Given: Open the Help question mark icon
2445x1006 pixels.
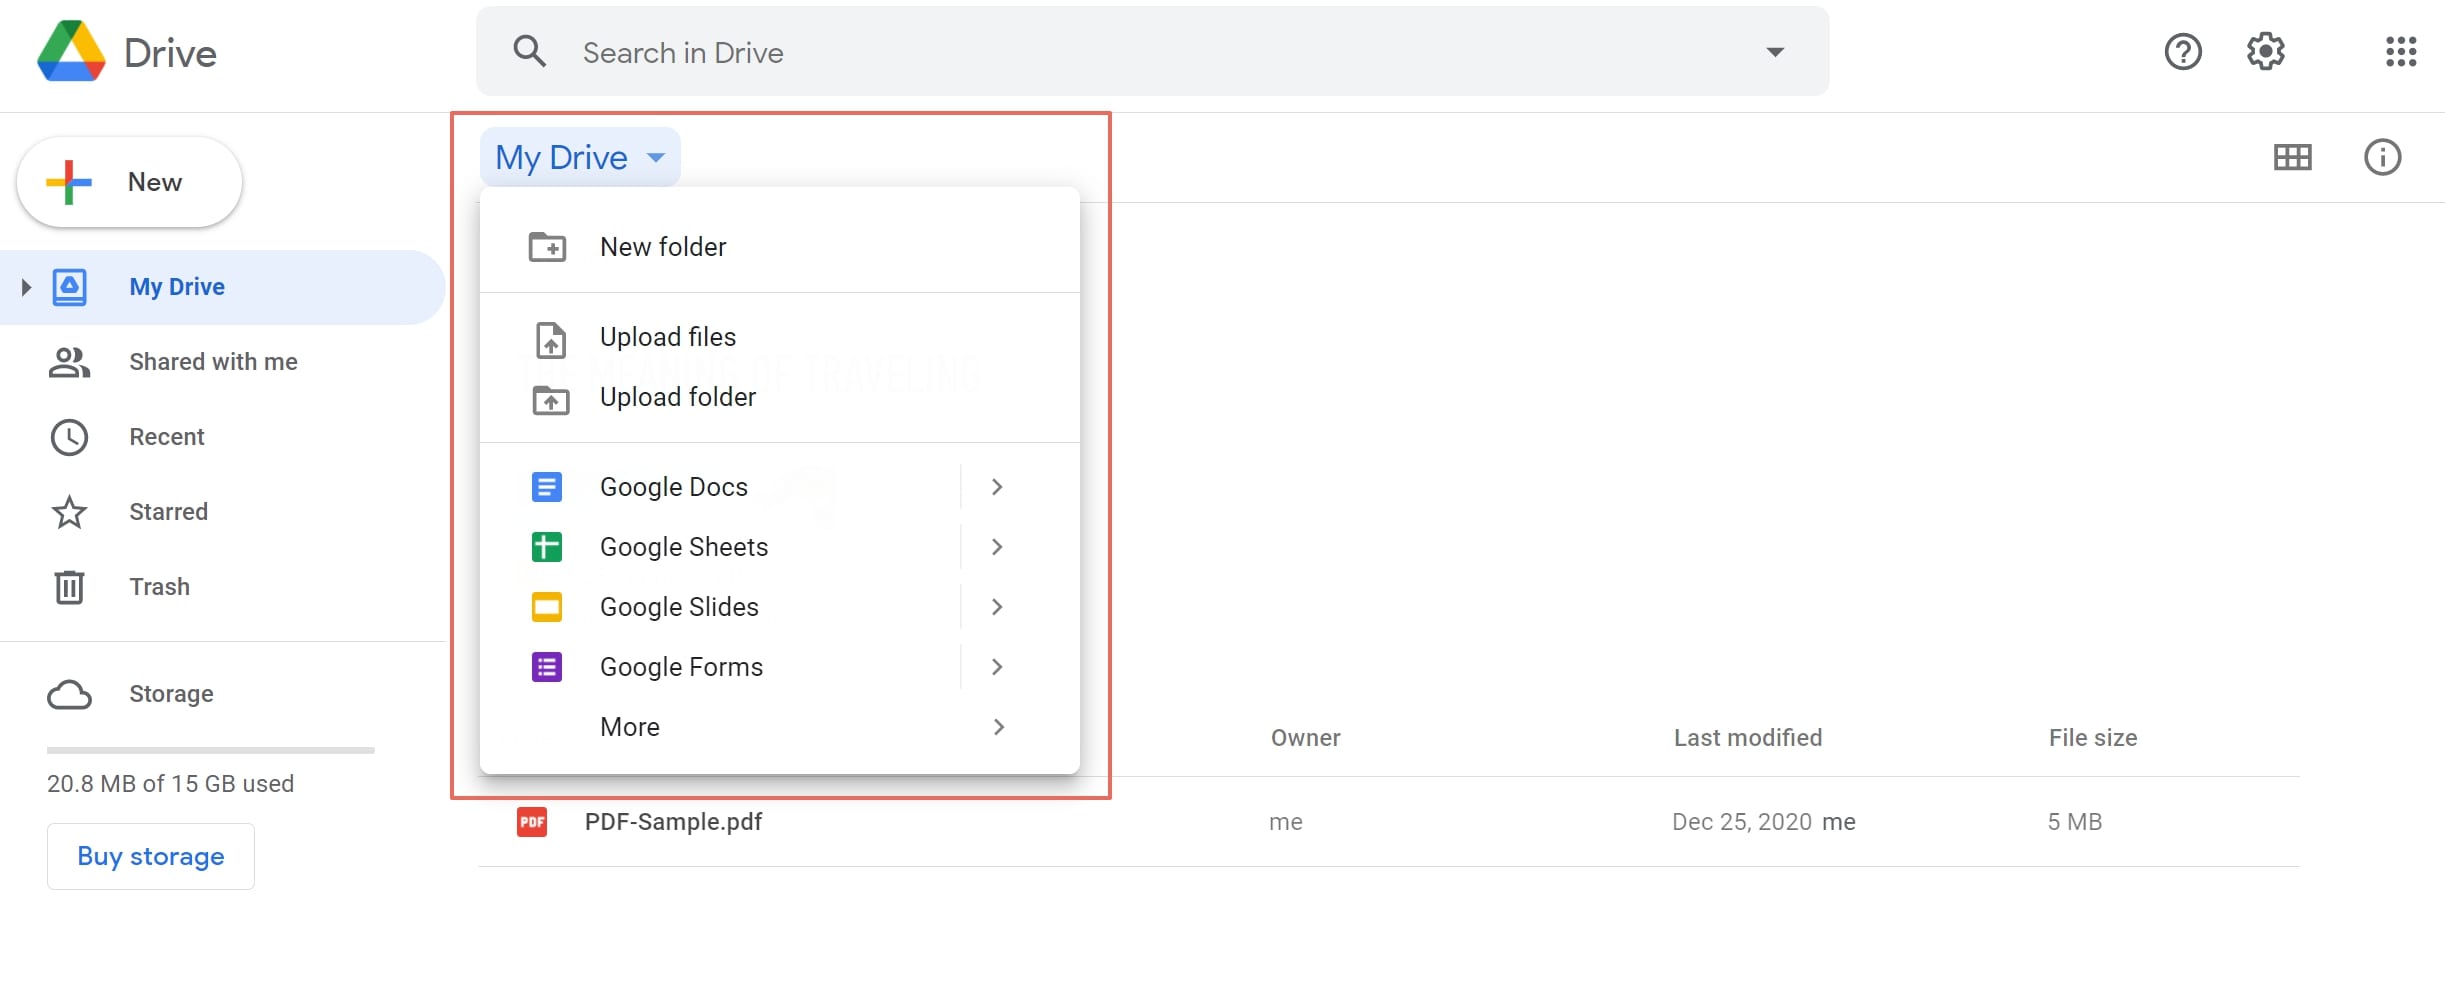Looking at the screenshot, I should [x=2182, y=52].
